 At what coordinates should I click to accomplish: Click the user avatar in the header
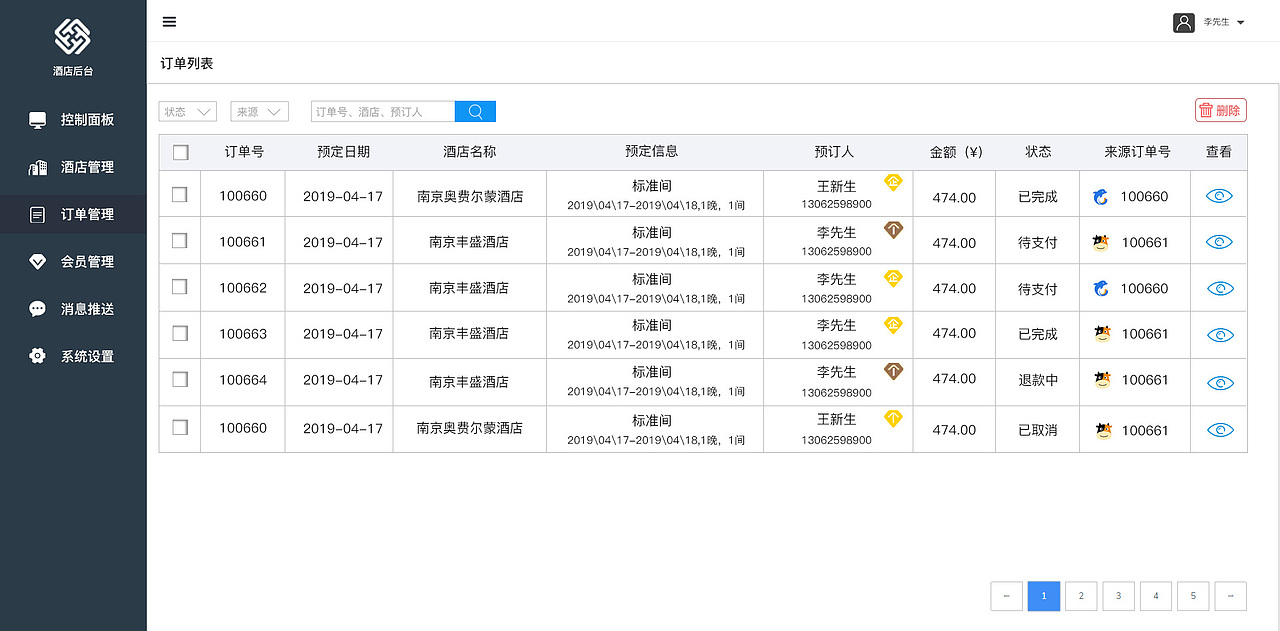(1184, 22)
